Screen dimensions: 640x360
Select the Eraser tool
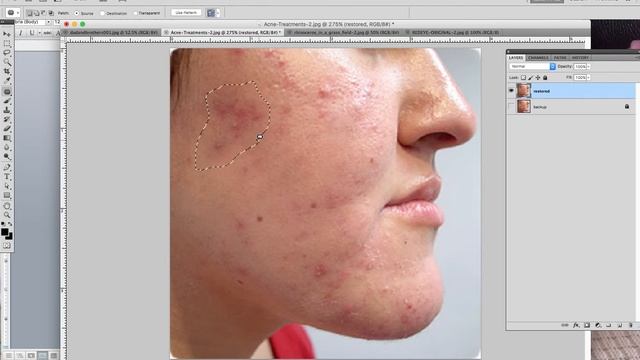click(7, 129)
